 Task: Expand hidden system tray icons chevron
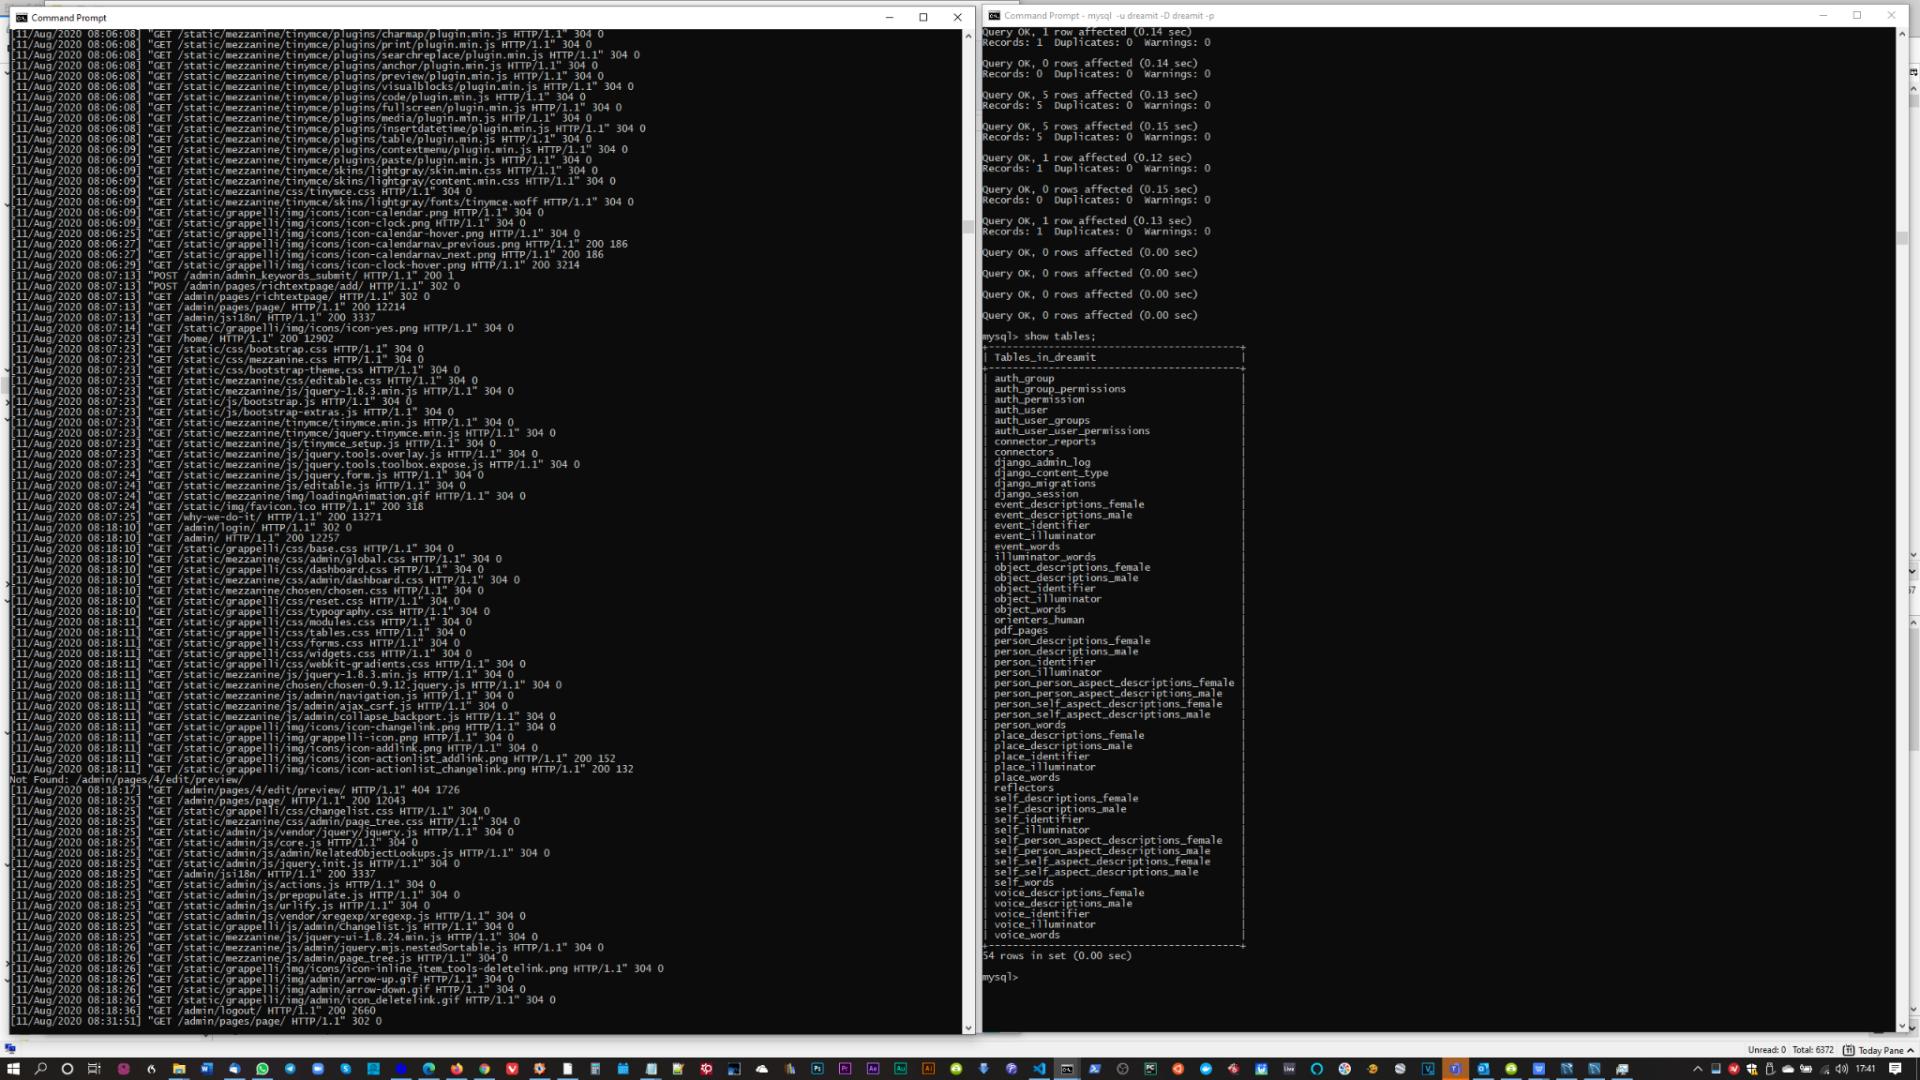[1697, 1068]
